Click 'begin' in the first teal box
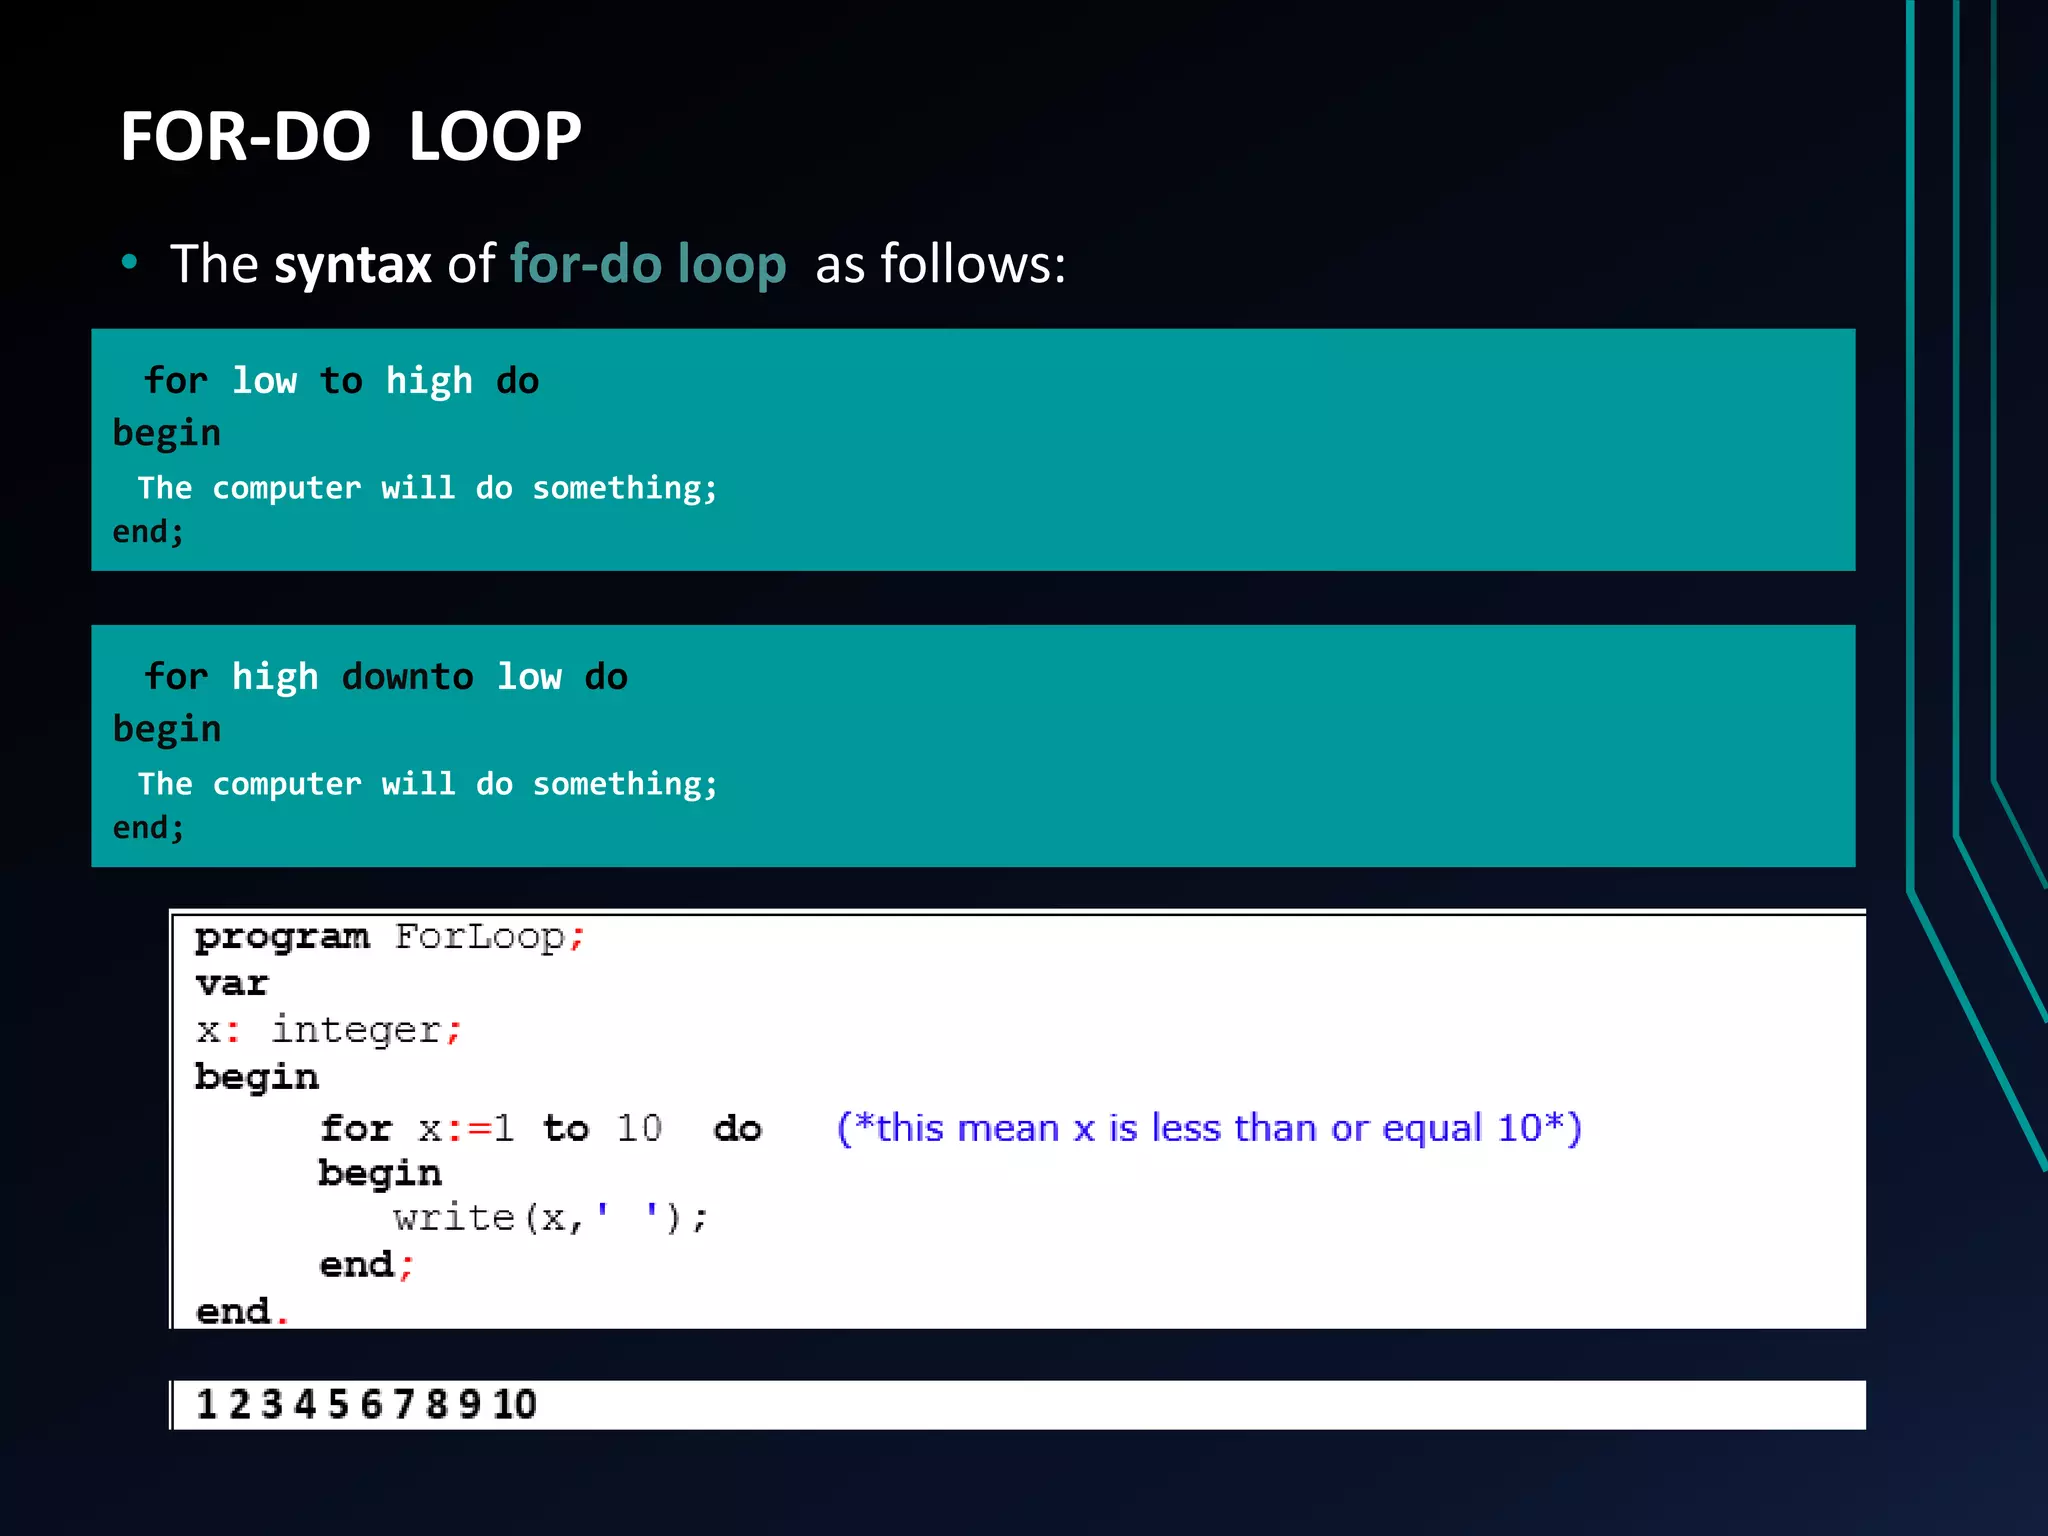This screenshot has height=1536, width=2048. tap(166, 434)
